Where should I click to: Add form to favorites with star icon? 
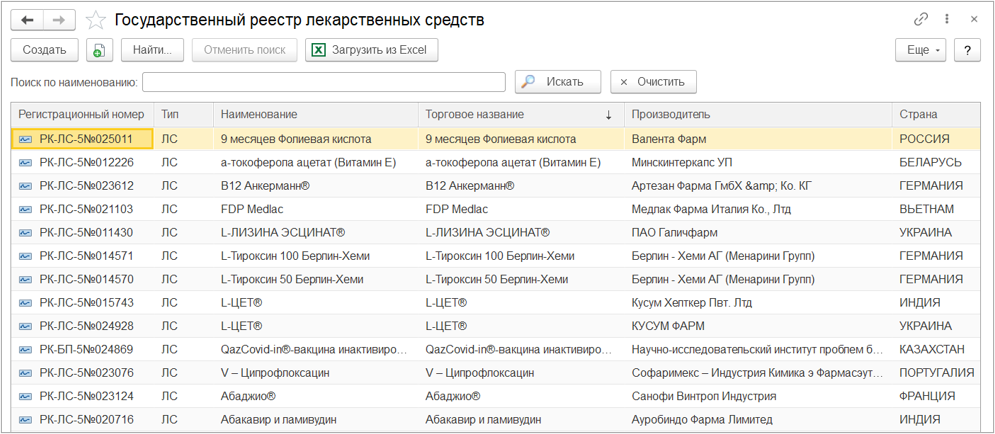point(95,20)
